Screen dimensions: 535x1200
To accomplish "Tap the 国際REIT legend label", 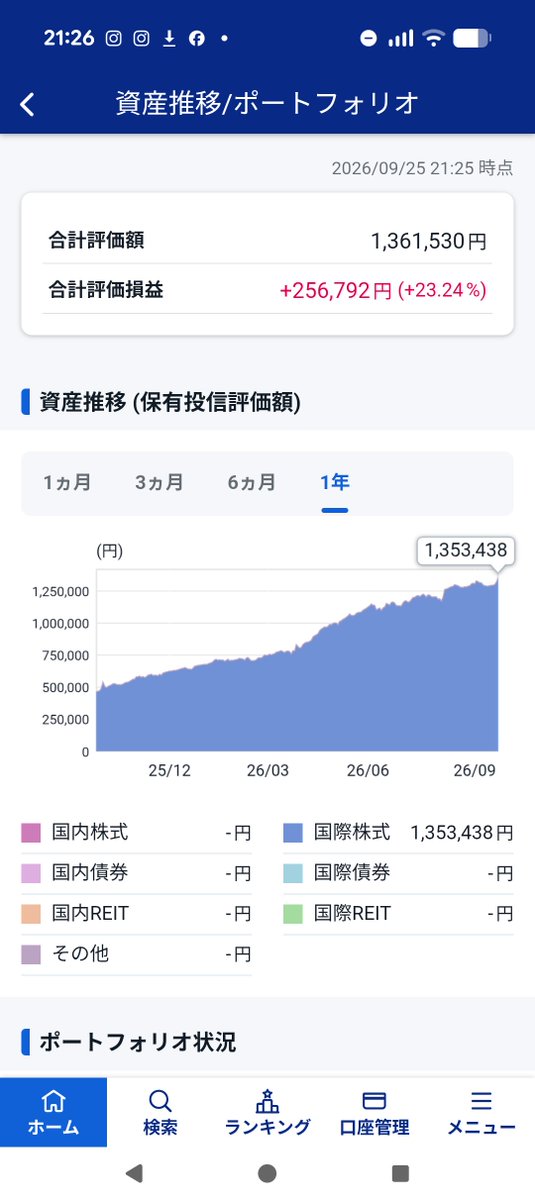I will pos(352,913).
